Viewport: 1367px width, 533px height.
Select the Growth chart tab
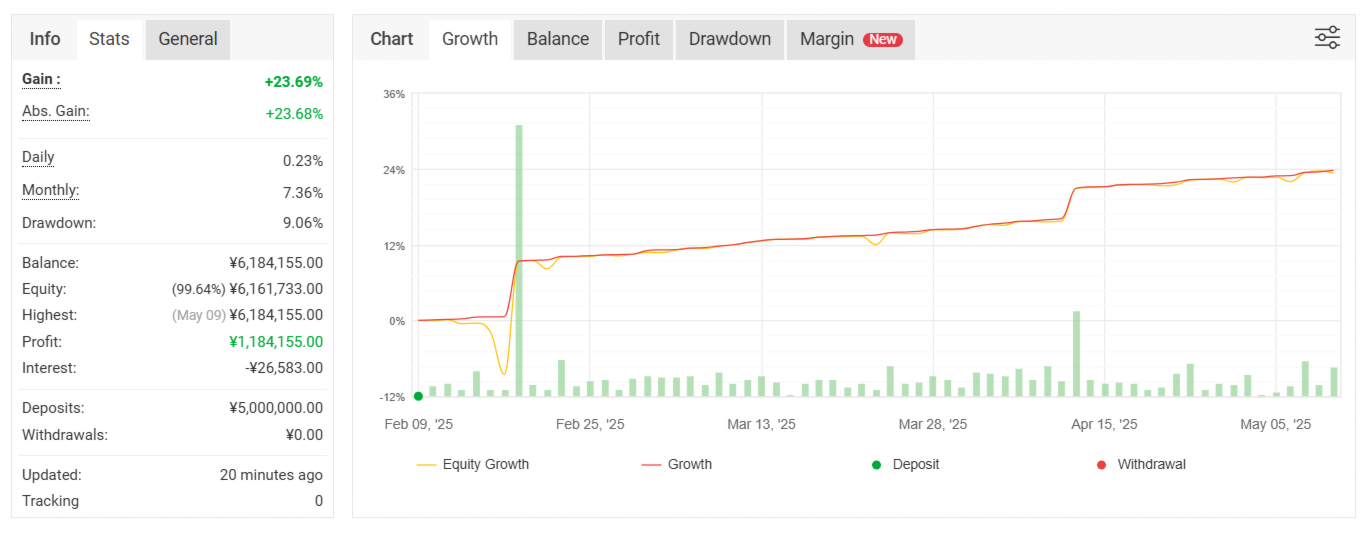(x=470, y=39)
